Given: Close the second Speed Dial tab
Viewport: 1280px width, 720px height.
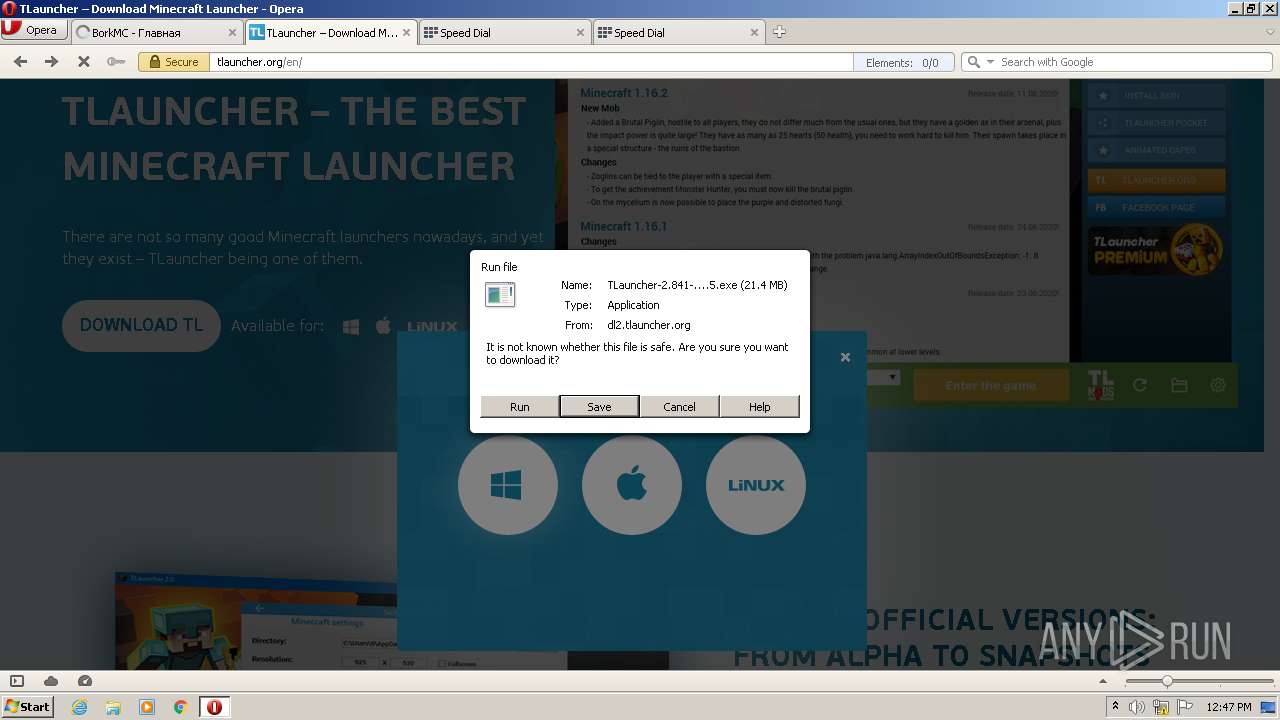Looking at the screenshot, I should (754, 33).
